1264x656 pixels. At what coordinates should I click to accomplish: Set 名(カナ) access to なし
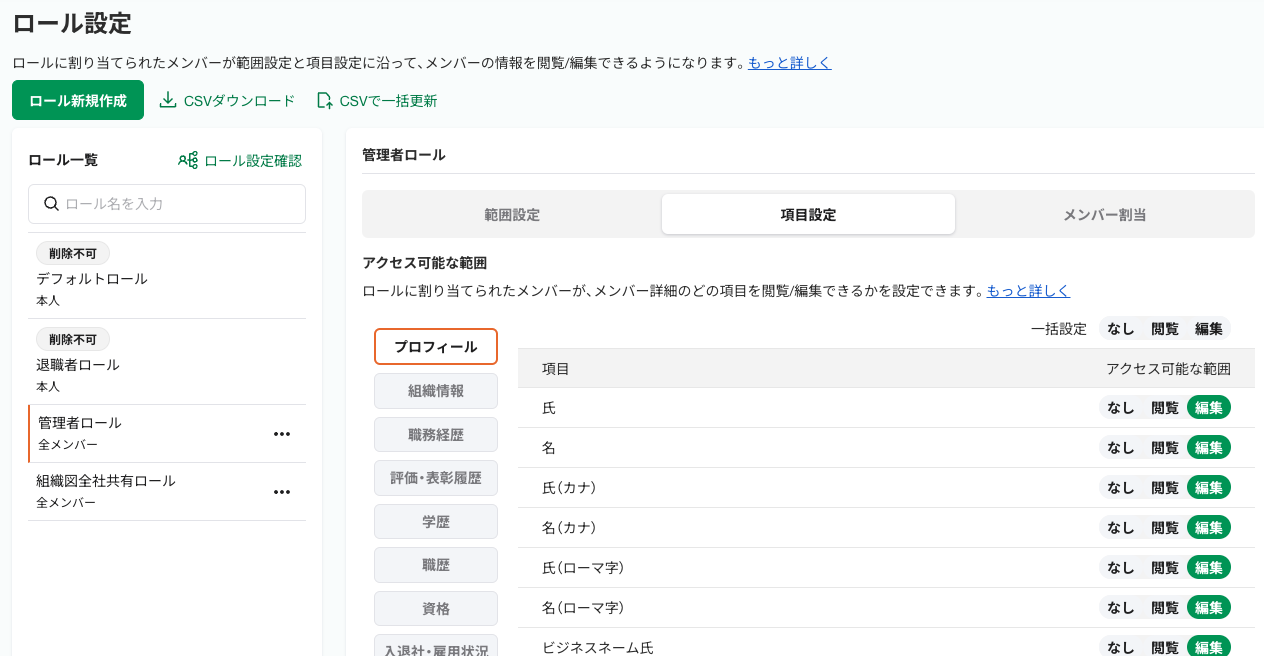[x=1121, y=527]
